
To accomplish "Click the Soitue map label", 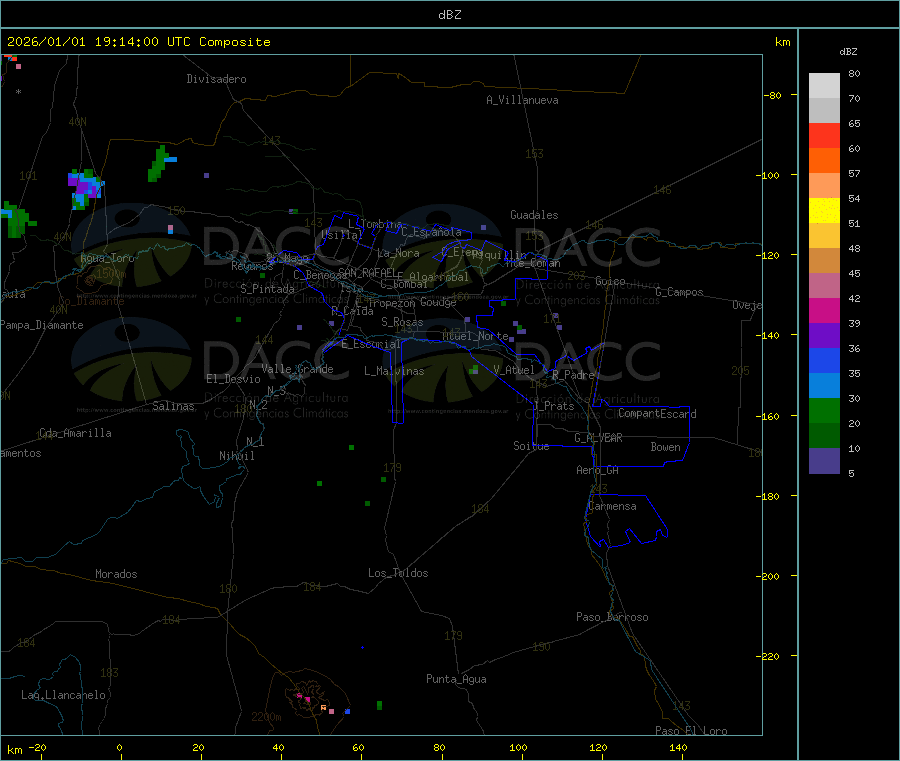I will click(x=531, y=446).
